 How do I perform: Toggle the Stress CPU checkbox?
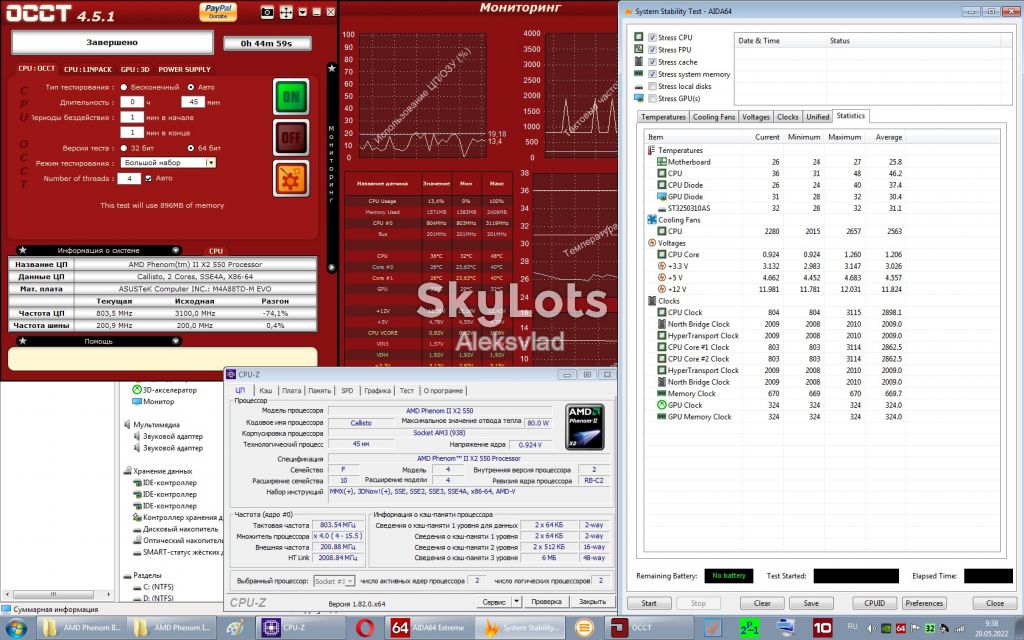(652, 37)
